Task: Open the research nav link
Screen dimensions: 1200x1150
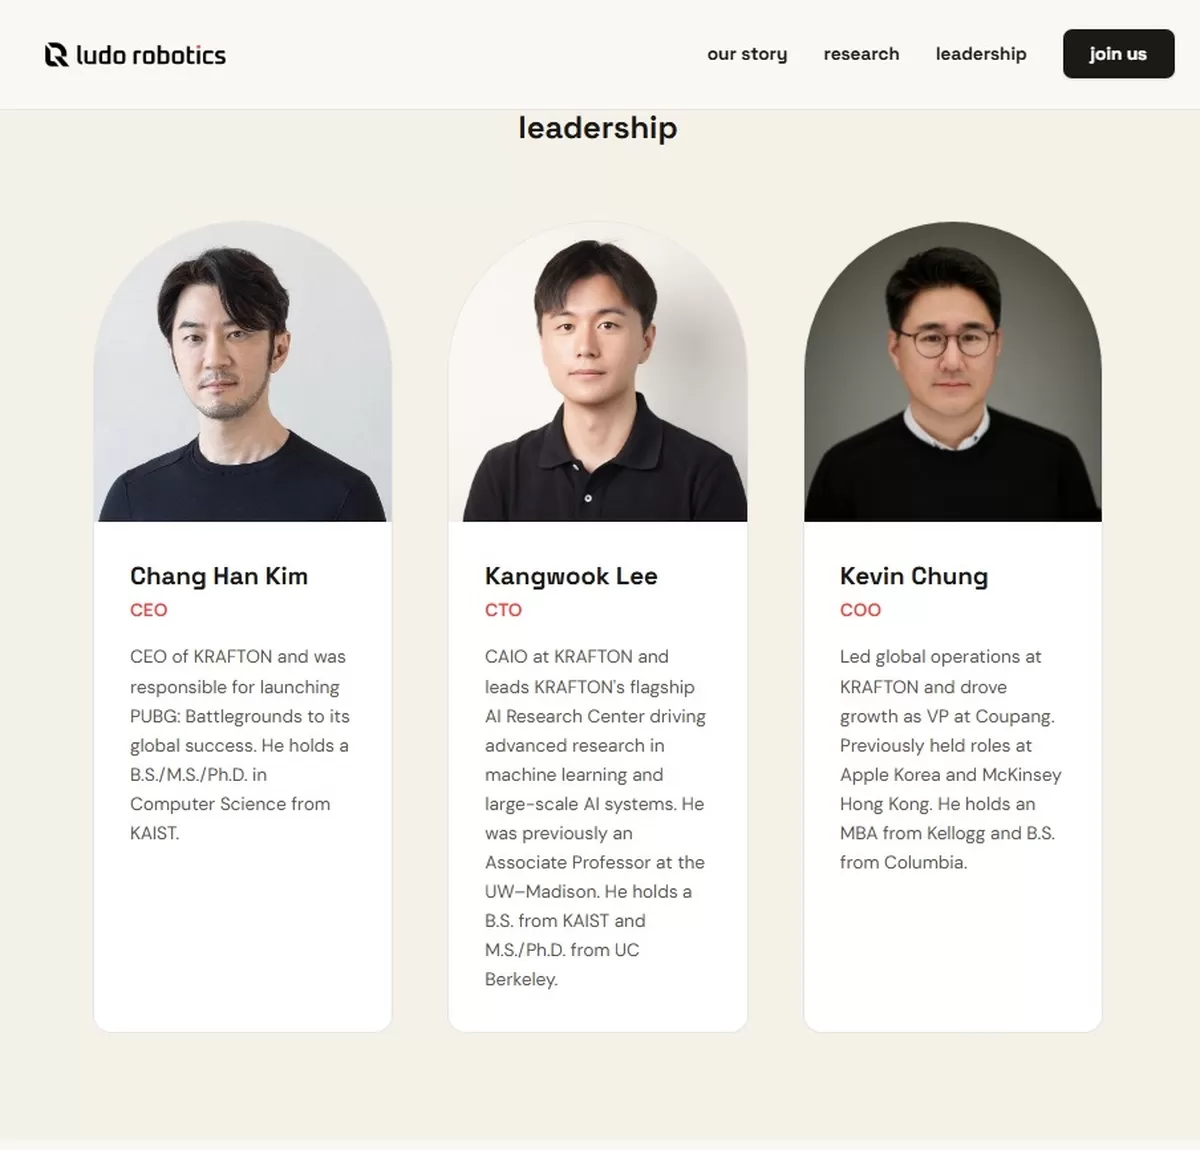Action: point(861,54)
